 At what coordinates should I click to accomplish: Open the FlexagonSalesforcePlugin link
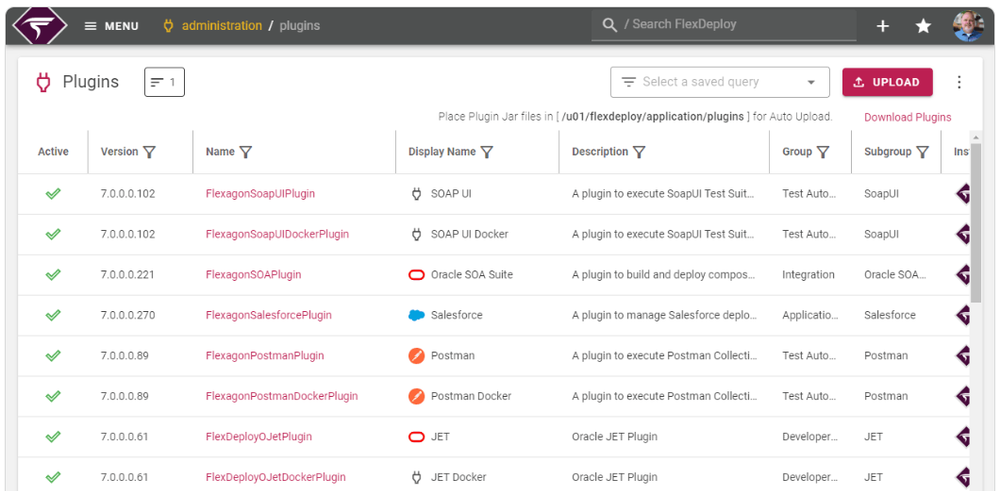[x=268, y=315]
